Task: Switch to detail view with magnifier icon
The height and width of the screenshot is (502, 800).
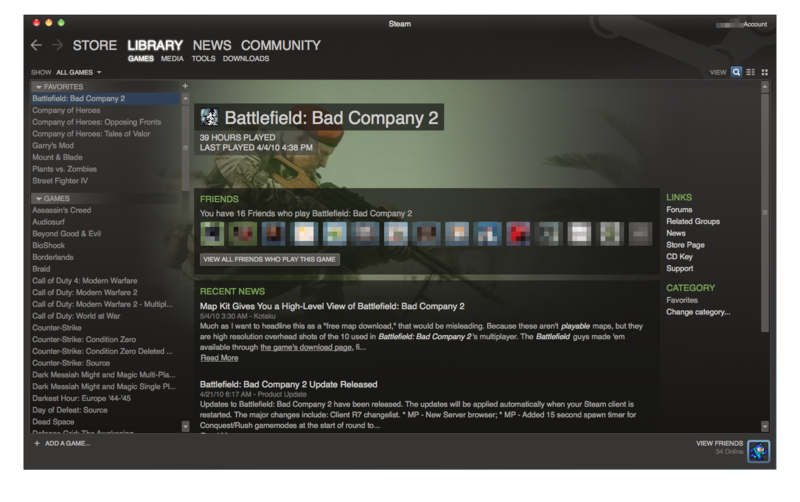Action: [x=736, y=72]
